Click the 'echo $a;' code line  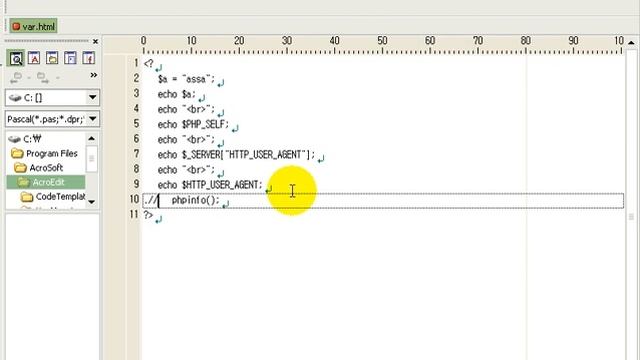177,94
